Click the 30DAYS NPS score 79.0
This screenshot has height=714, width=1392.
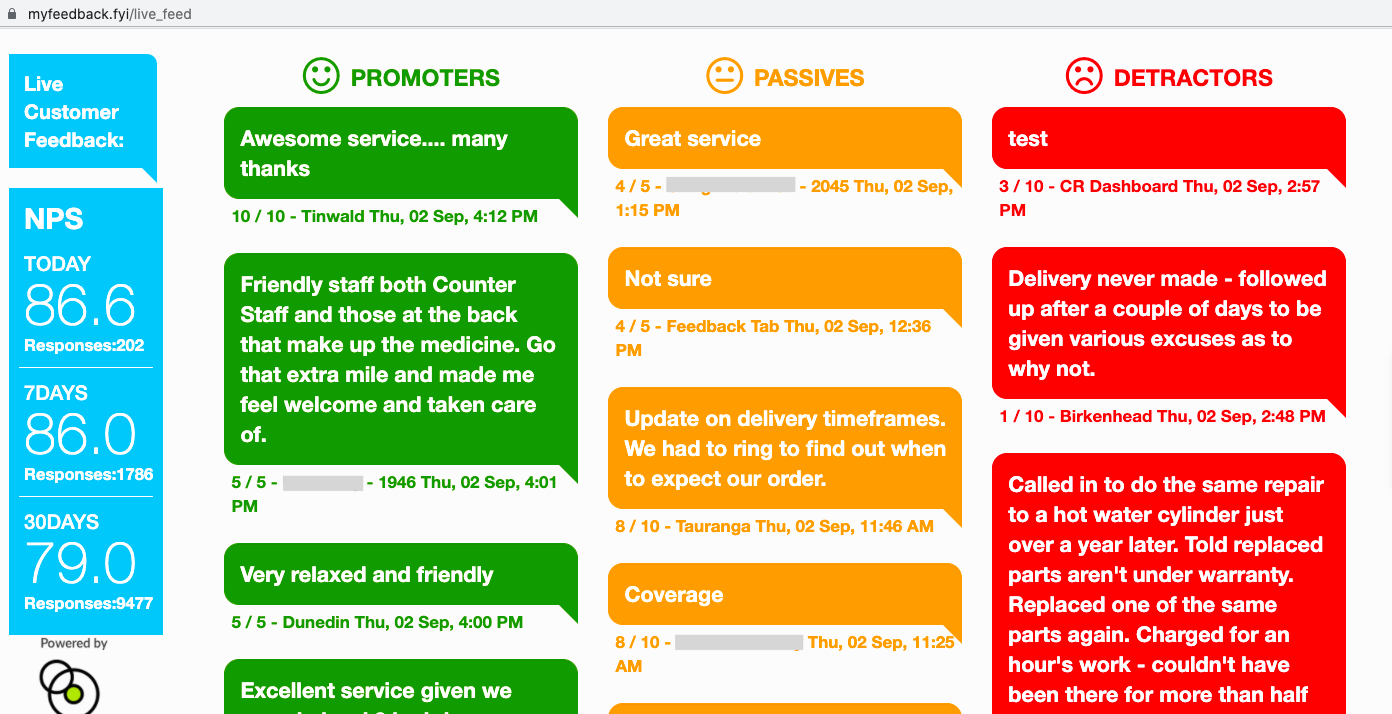point(80,563)
